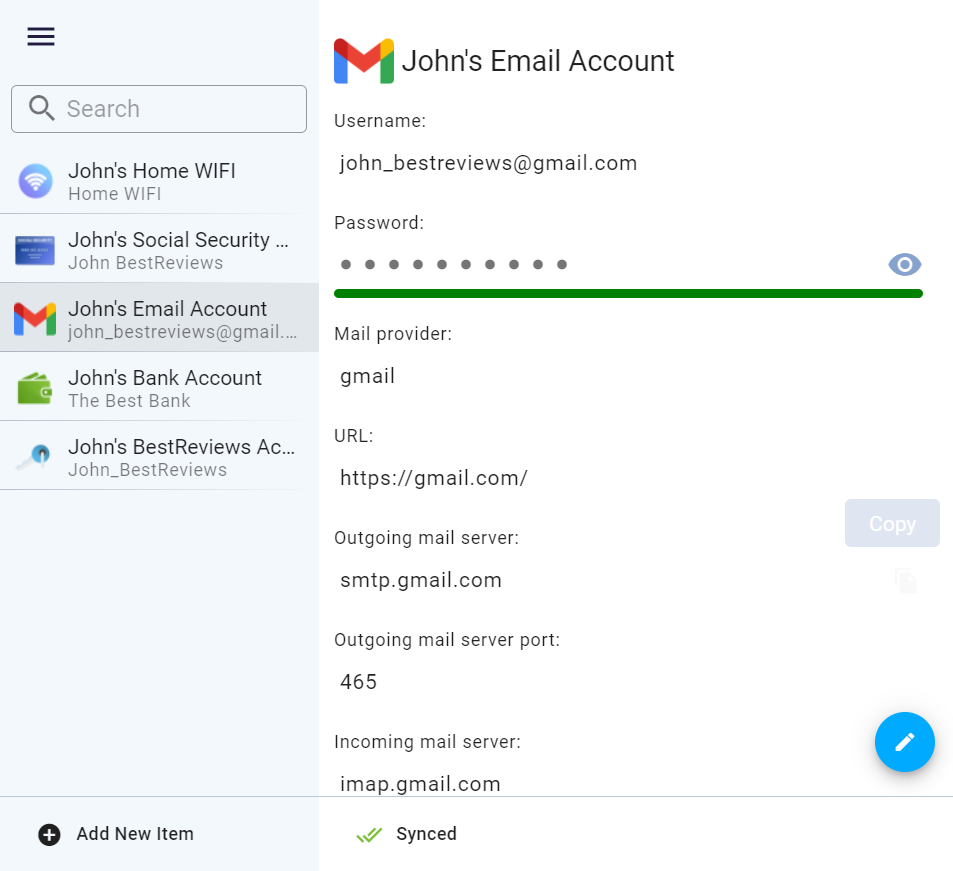Viewport: 953px width, 871px height.
Task: Click the credit card icon for Social Security entry
Action: [x=35, y=249]
